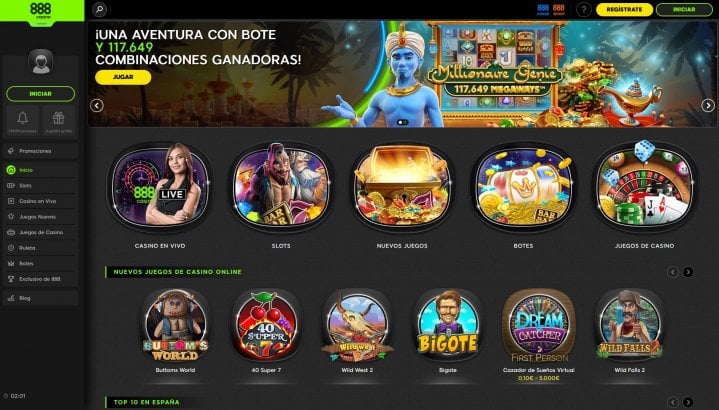Open the gift box icon in sidebar
The height and width of the screenshot is (410, 719).
(x=58, y=122)
